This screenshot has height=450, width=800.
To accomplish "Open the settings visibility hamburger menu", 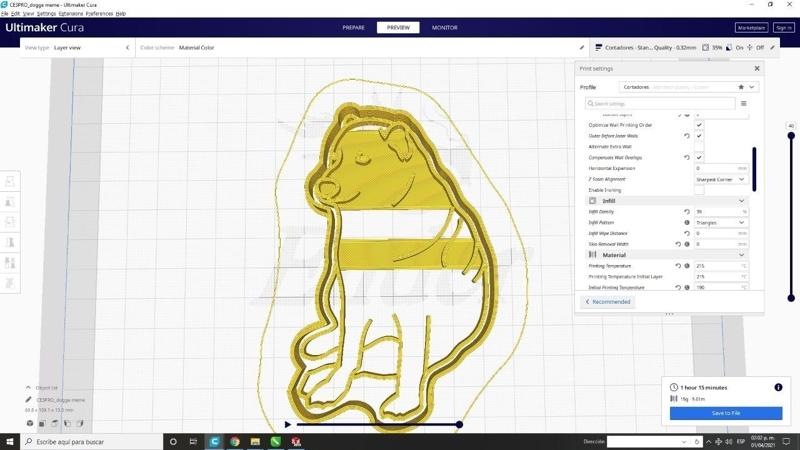I will [x=743, y=104].
